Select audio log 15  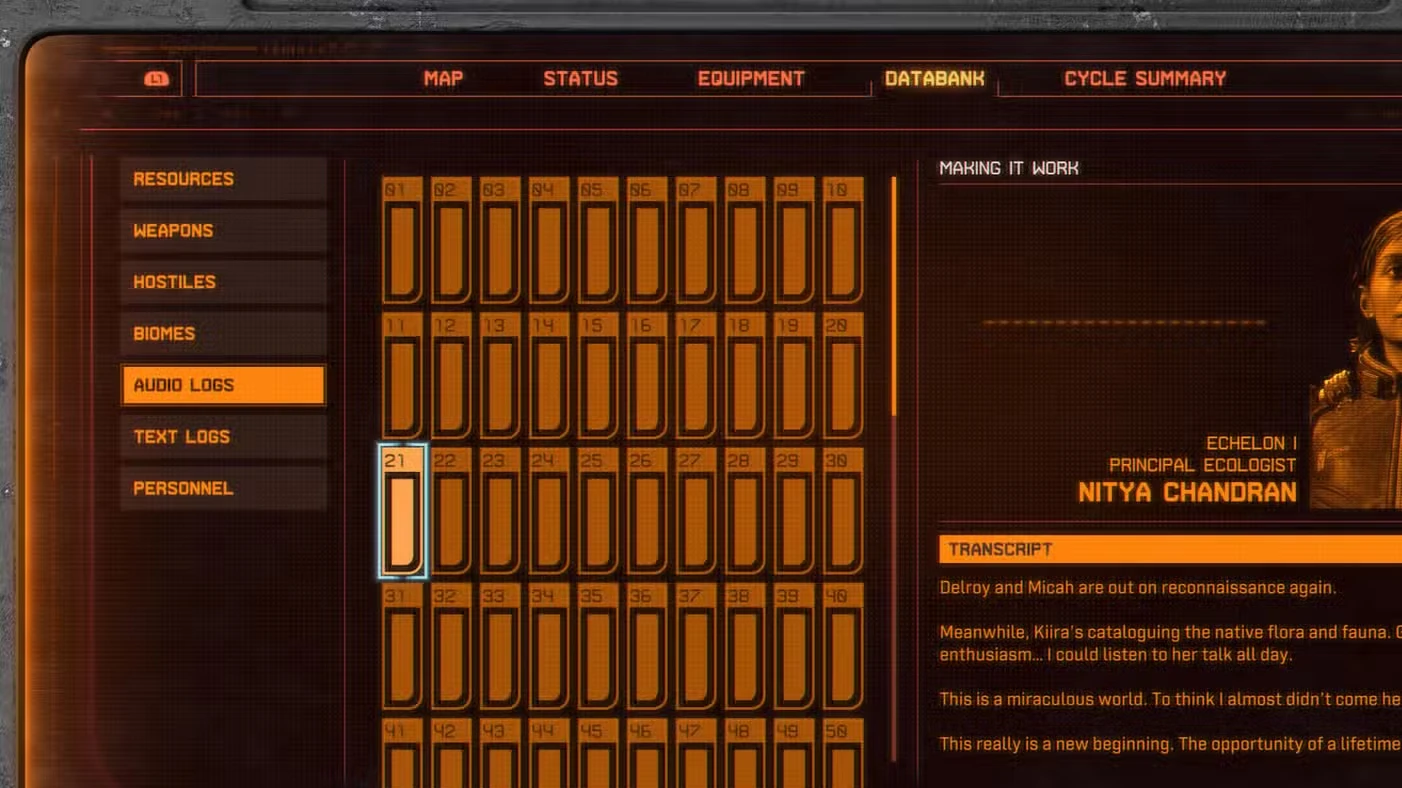pos(599,376)
